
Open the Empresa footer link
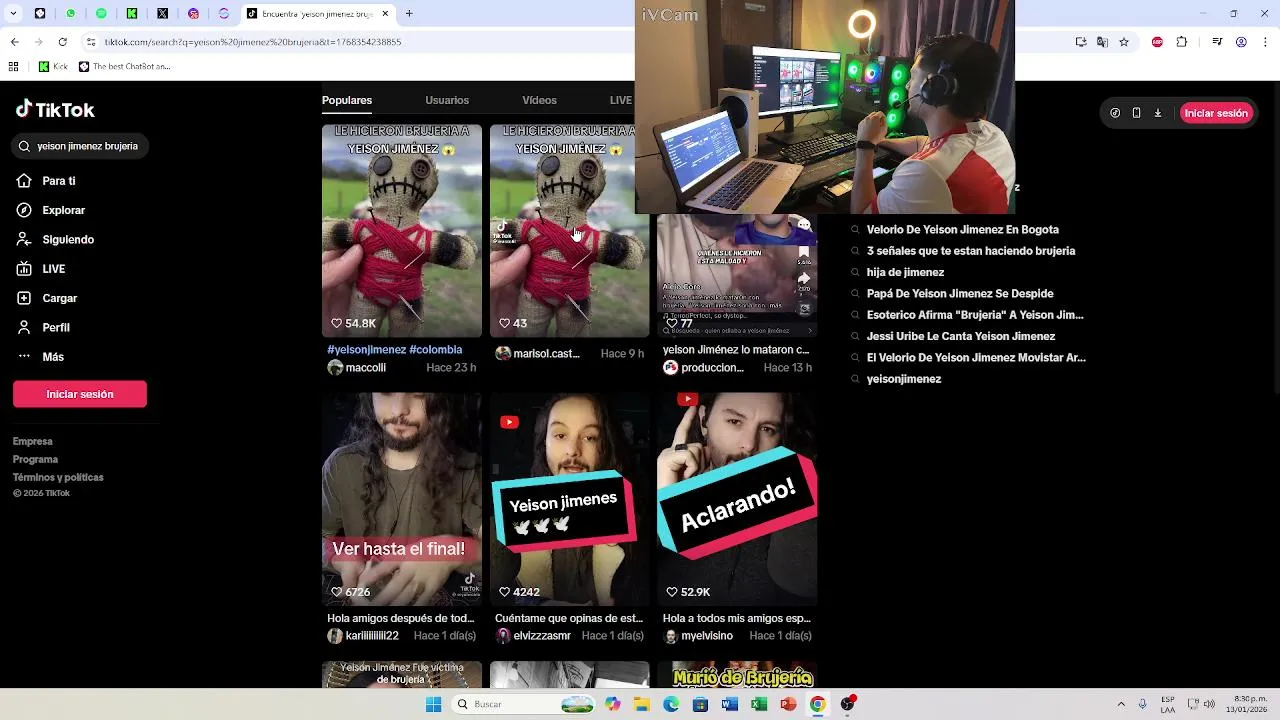[x=33, y=441]
